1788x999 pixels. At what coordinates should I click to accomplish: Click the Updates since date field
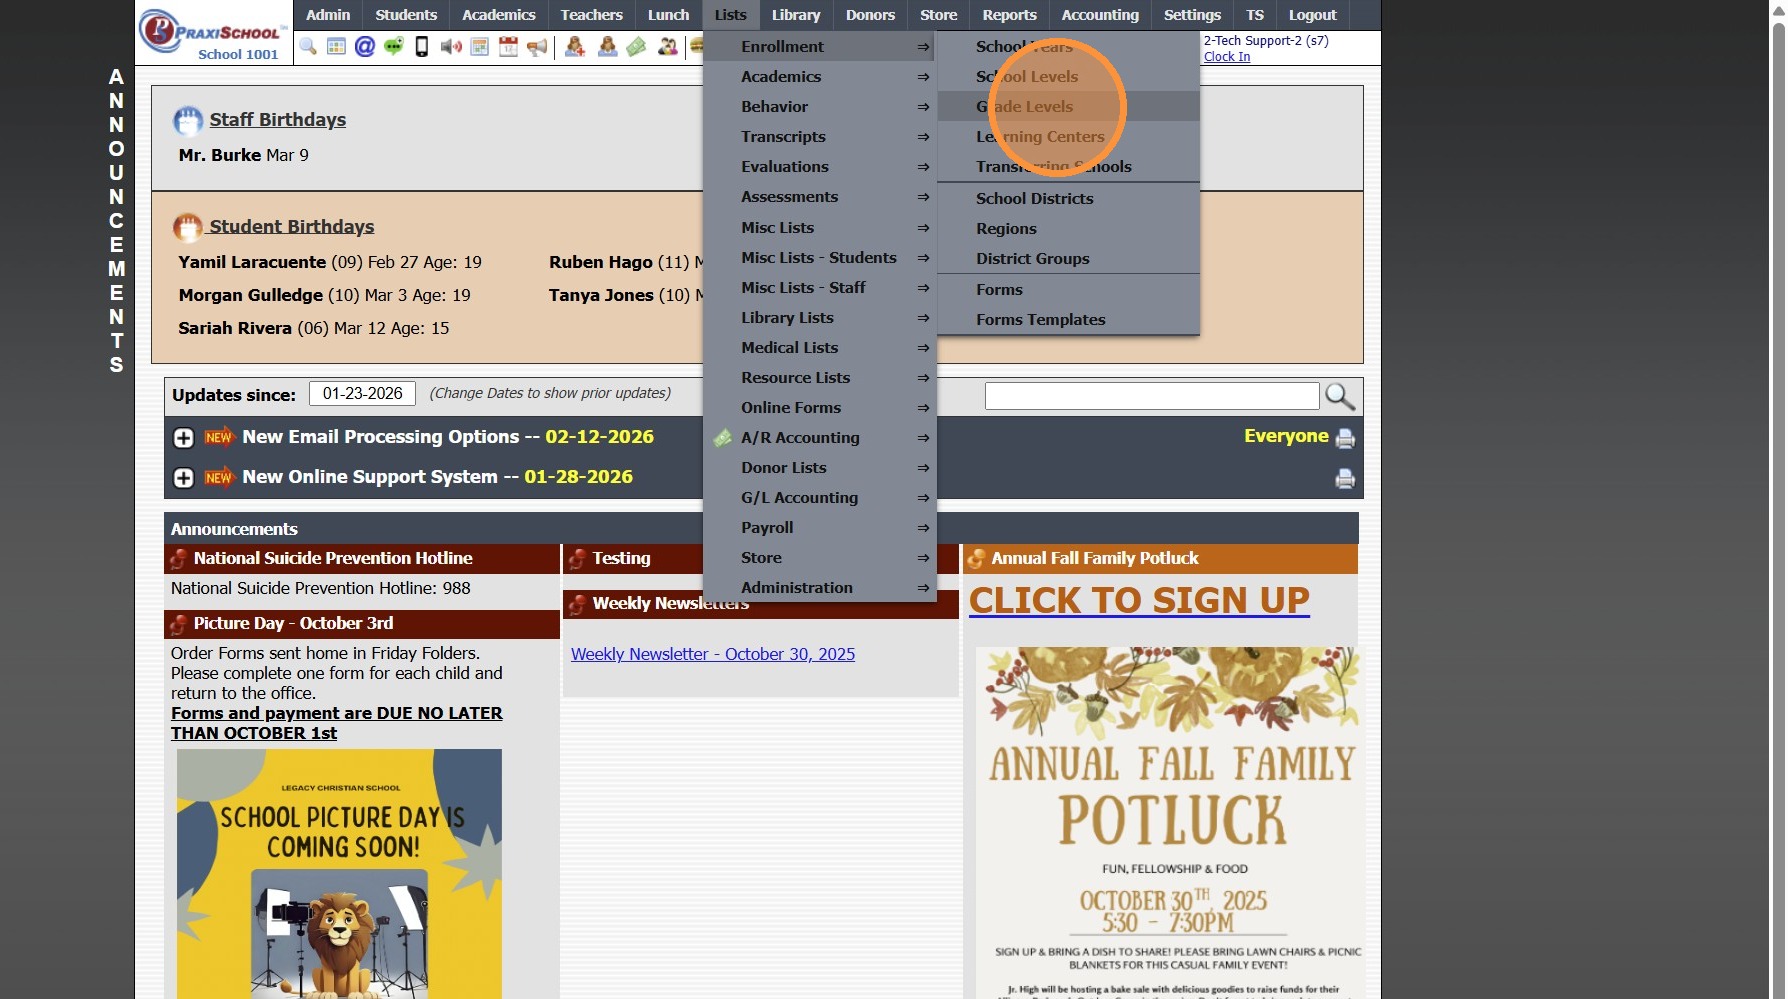pos(362,394)
